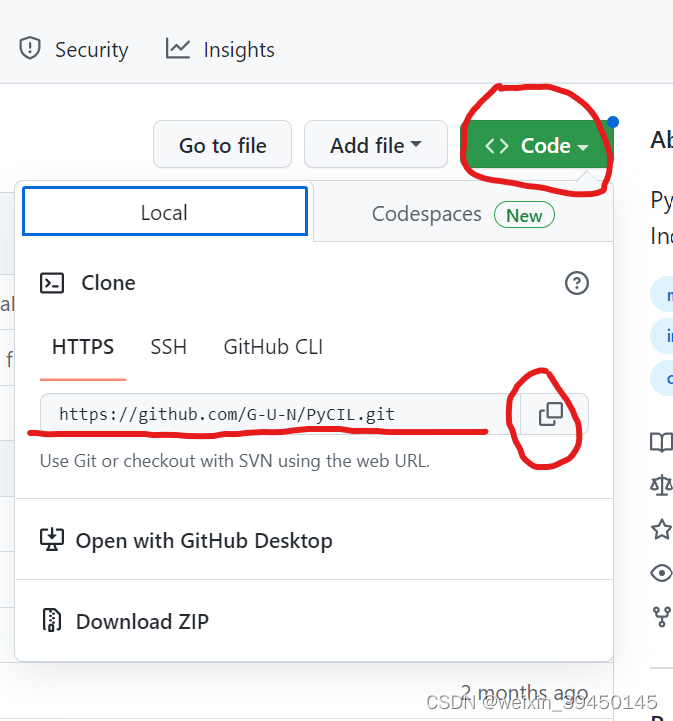Click the code brackets icon on Code button

(x=496, y=146)
